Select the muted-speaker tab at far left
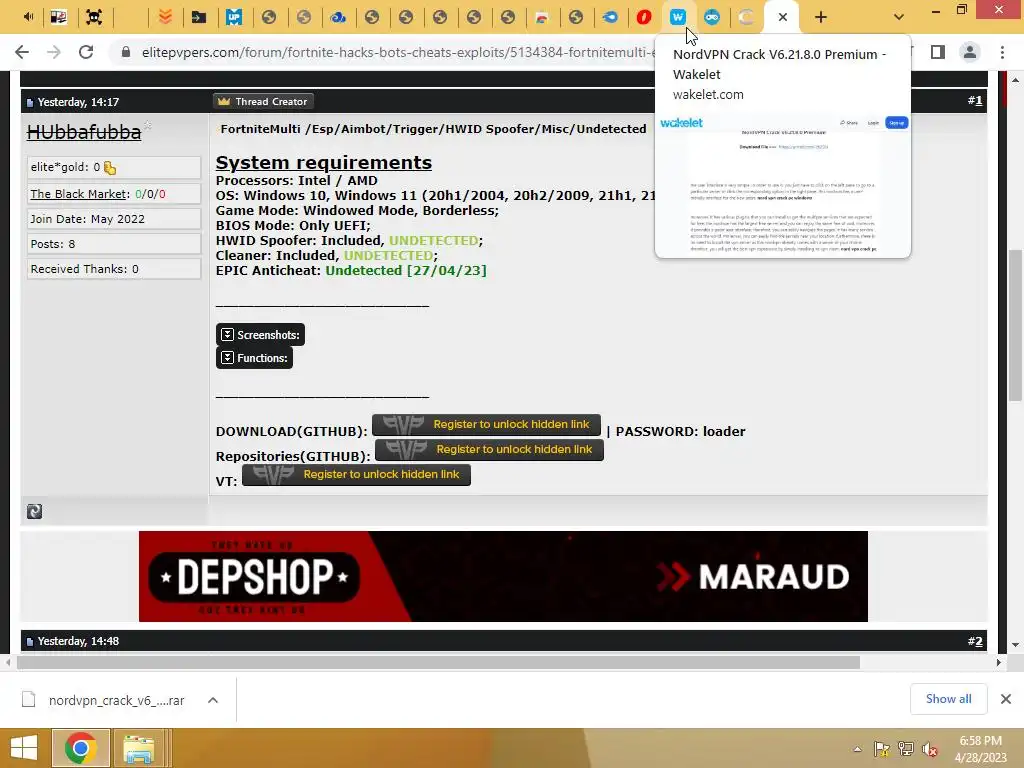The image size is (1024, 768). pyautogui.click(x=27, y=17)
